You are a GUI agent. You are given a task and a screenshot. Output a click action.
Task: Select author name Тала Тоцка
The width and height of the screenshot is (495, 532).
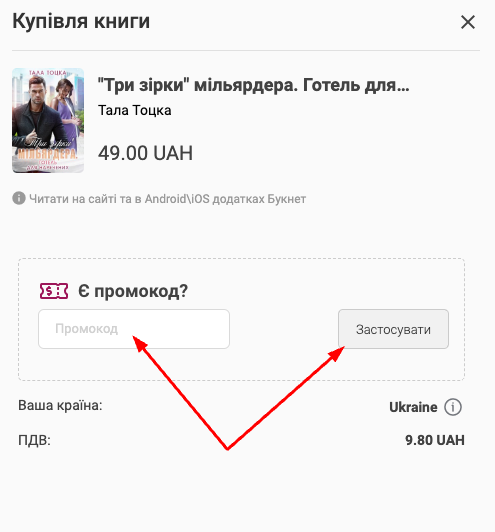135,110
